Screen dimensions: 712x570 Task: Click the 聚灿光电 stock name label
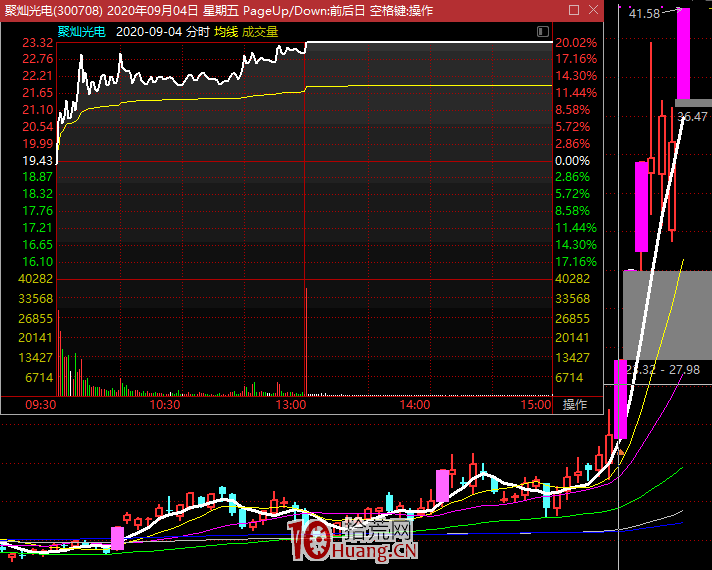[x=81, y=31]
